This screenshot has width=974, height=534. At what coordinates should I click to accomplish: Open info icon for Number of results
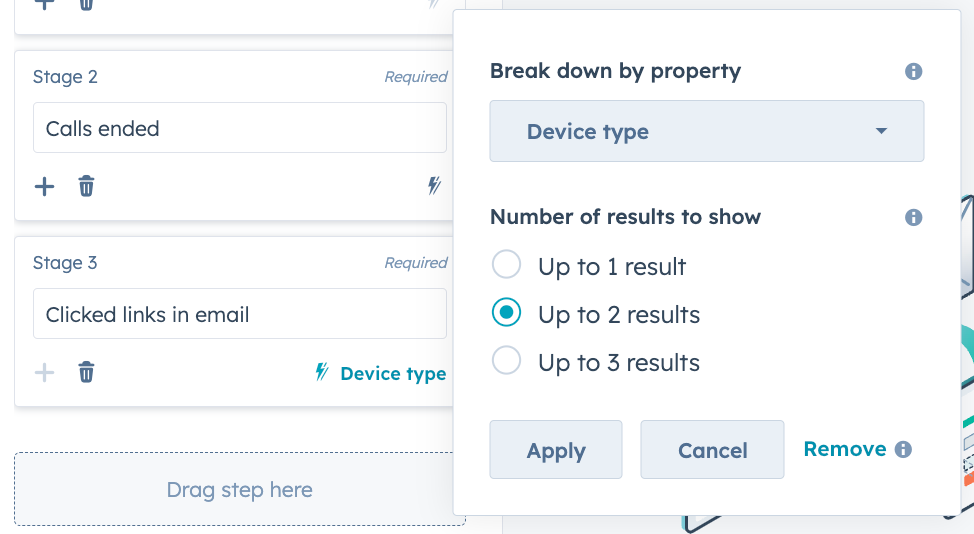913,217
